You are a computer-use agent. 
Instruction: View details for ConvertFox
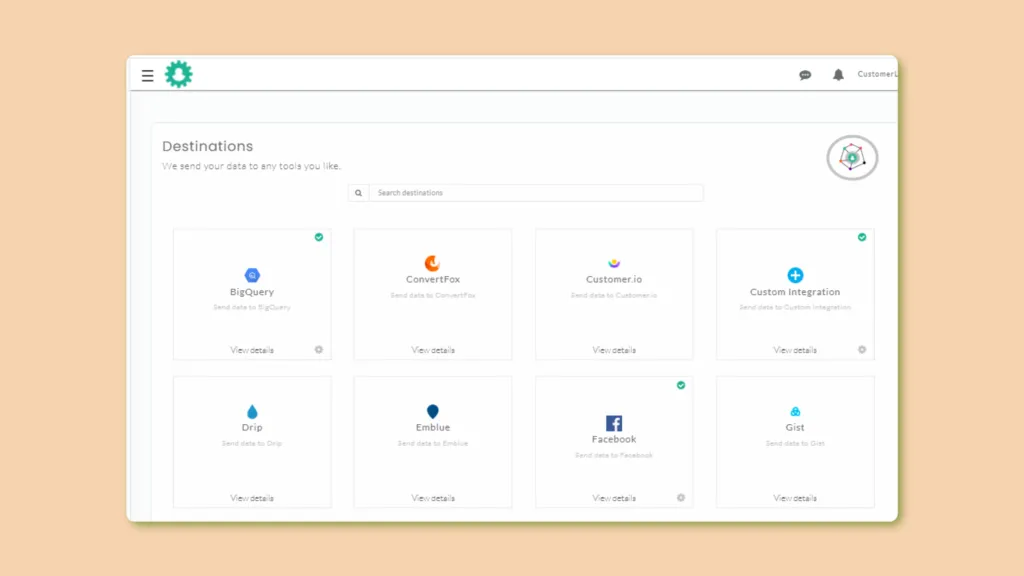[433, 351]
